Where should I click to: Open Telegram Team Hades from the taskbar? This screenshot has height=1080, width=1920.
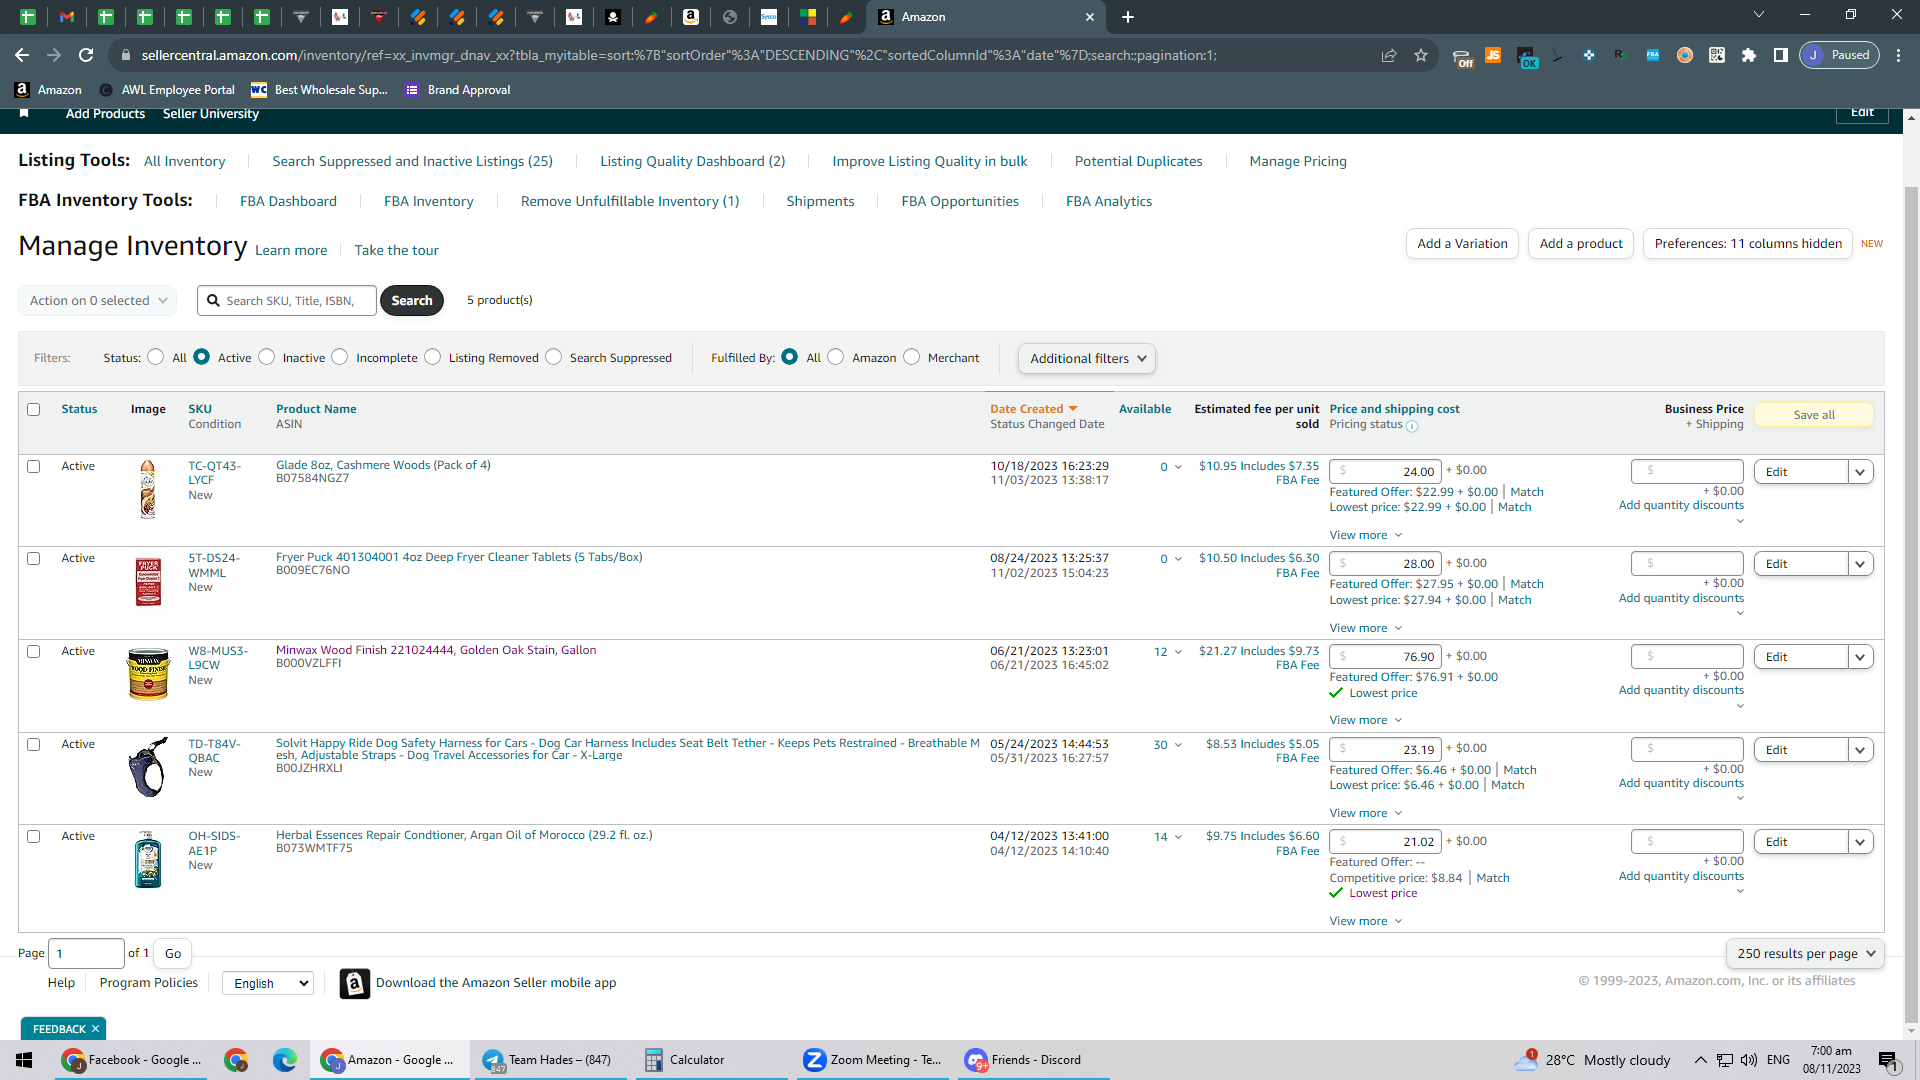point(548,1060)
